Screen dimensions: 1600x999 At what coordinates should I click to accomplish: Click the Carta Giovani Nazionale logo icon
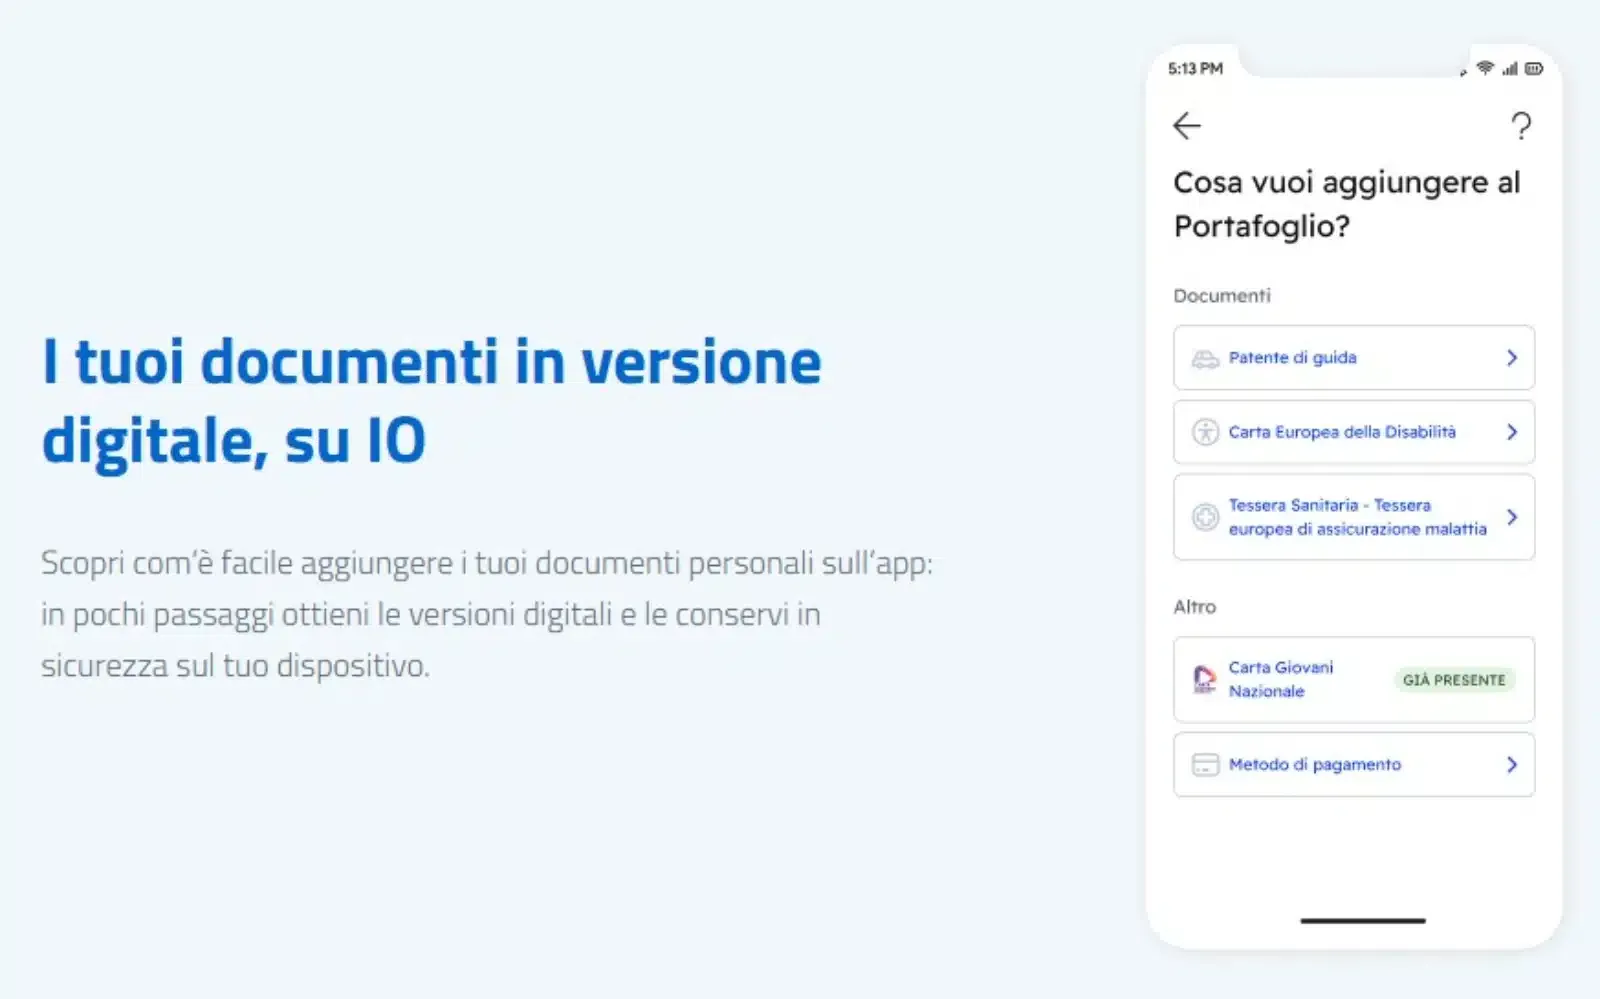(1204, 679)
